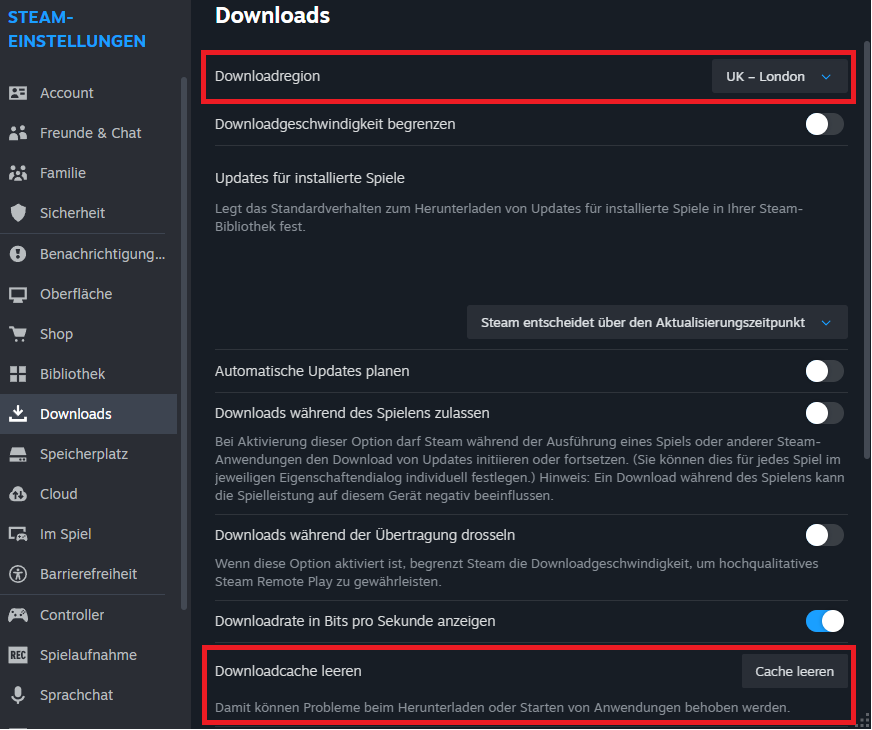Click the Cloud icon in sidebar

tap(18, 494)
